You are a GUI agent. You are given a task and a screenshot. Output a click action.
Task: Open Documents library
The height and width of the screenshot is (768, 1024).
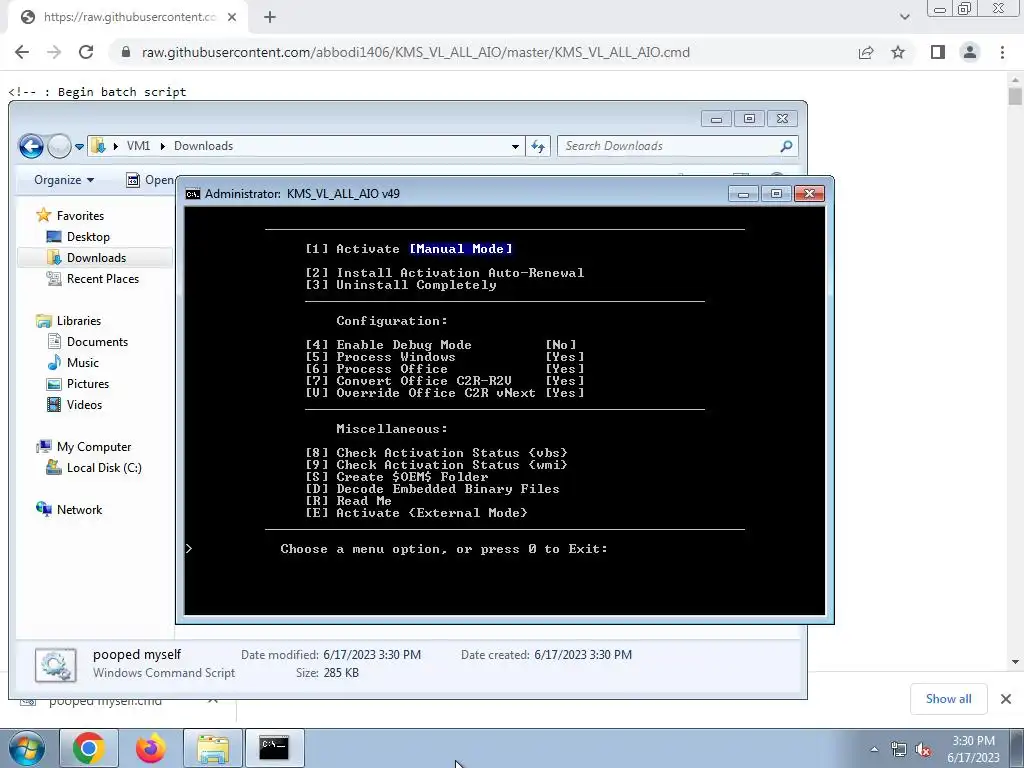pyautogui.click(x=97, y=342)
